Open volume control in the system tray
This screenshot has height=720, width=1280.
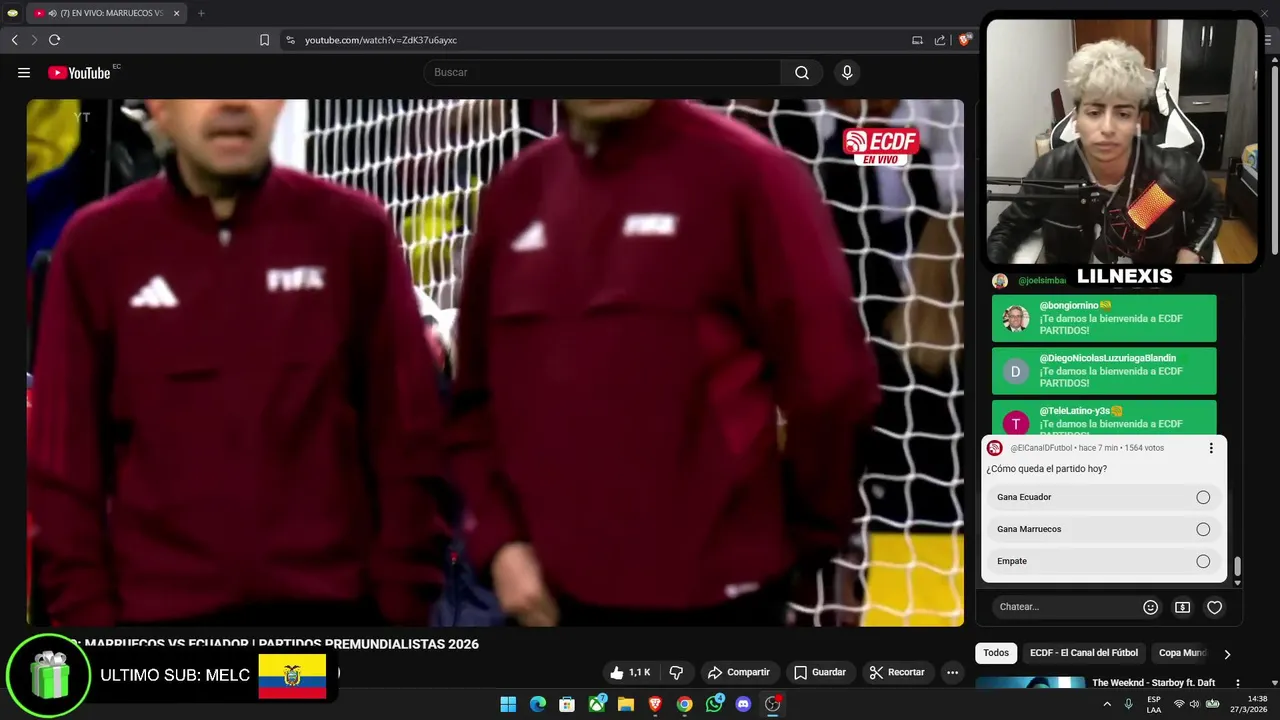pyautogui.click(x=1194, y=704)
